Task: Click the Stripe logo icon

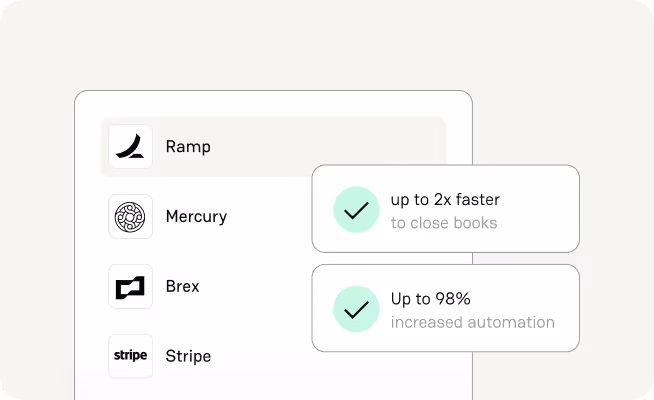Action: (x=130, y=356)
